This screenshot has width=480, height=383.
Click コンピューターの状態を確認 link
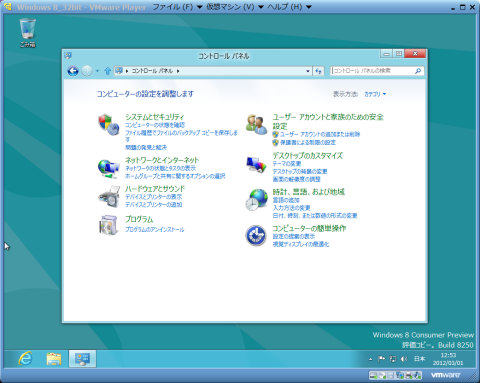pos(155,125)
